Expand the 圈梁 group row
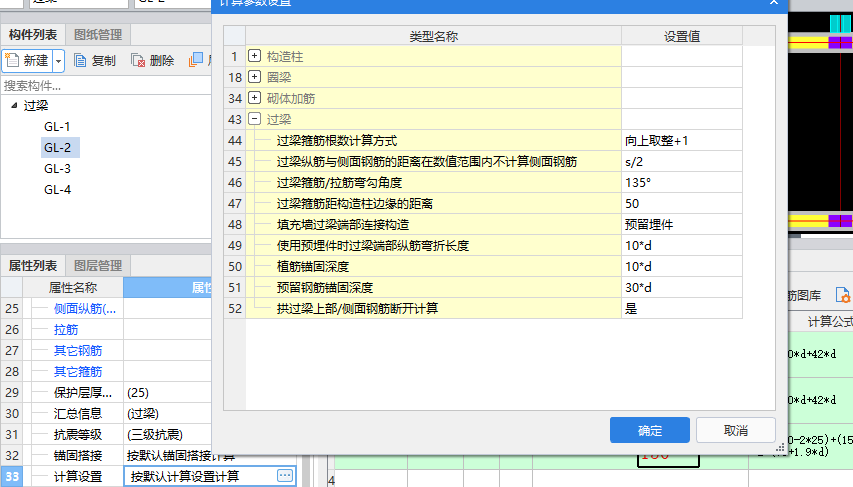853x487 pixels. pos(254,77)
